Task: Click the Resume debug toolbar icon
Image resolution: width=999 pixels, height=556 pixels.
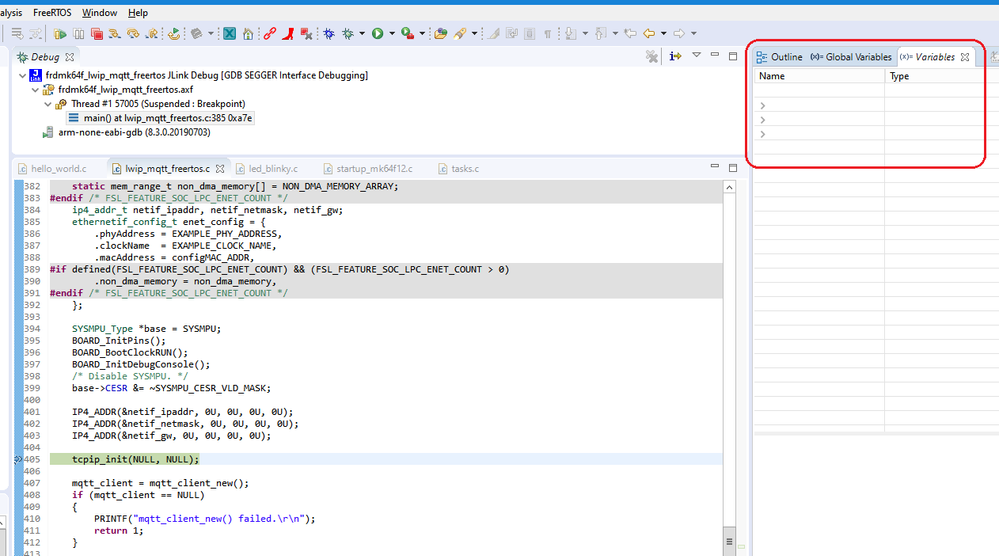Action: [60, 34]
